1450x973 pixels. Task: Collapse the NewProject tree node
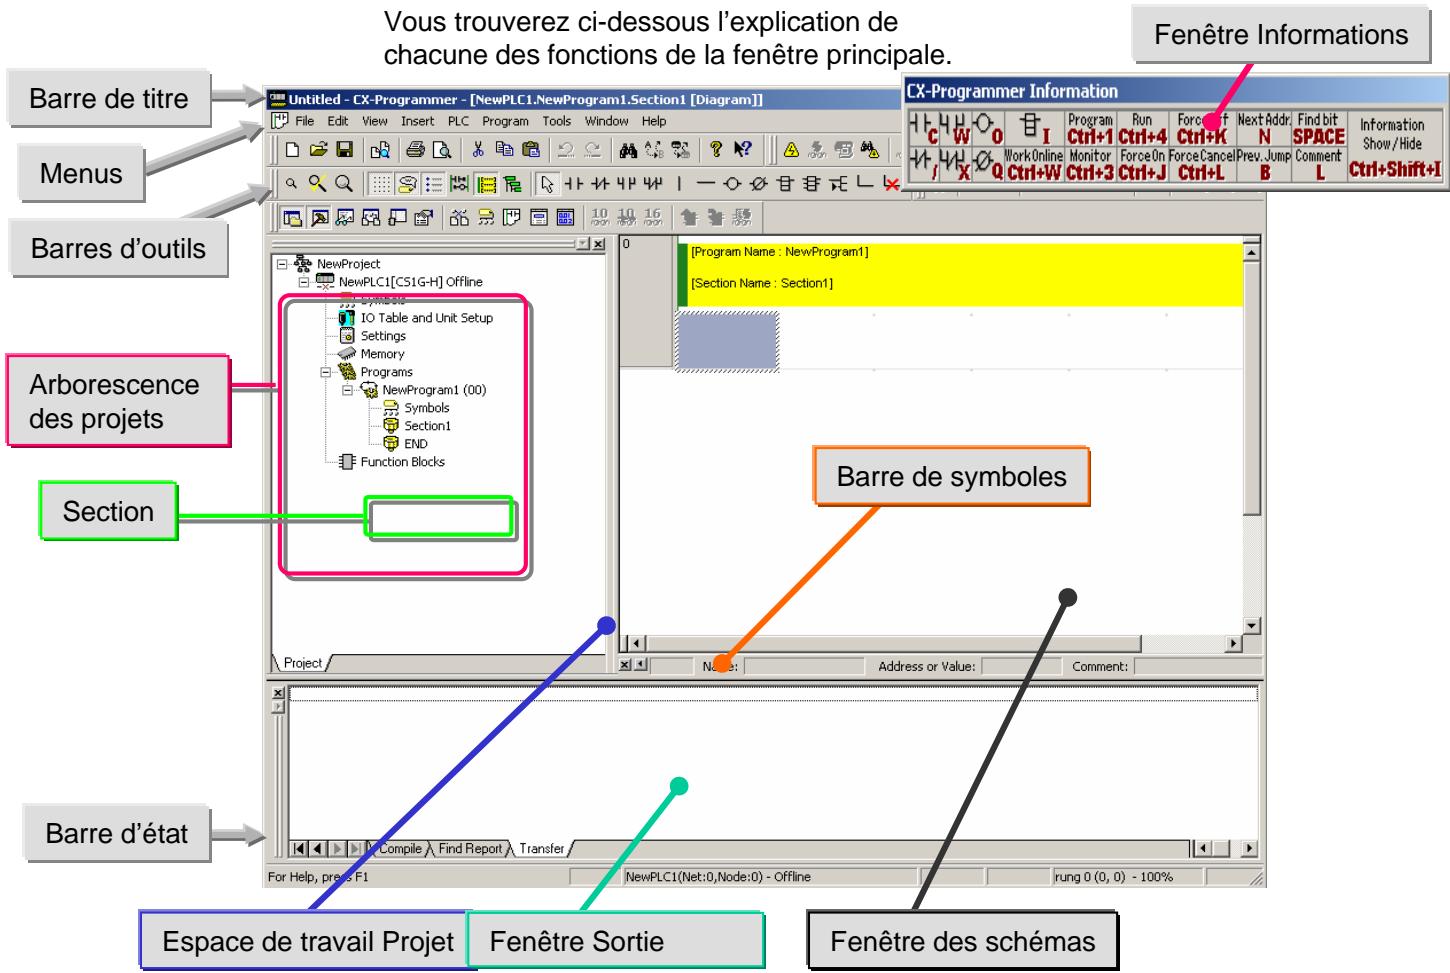click(281, 264)
